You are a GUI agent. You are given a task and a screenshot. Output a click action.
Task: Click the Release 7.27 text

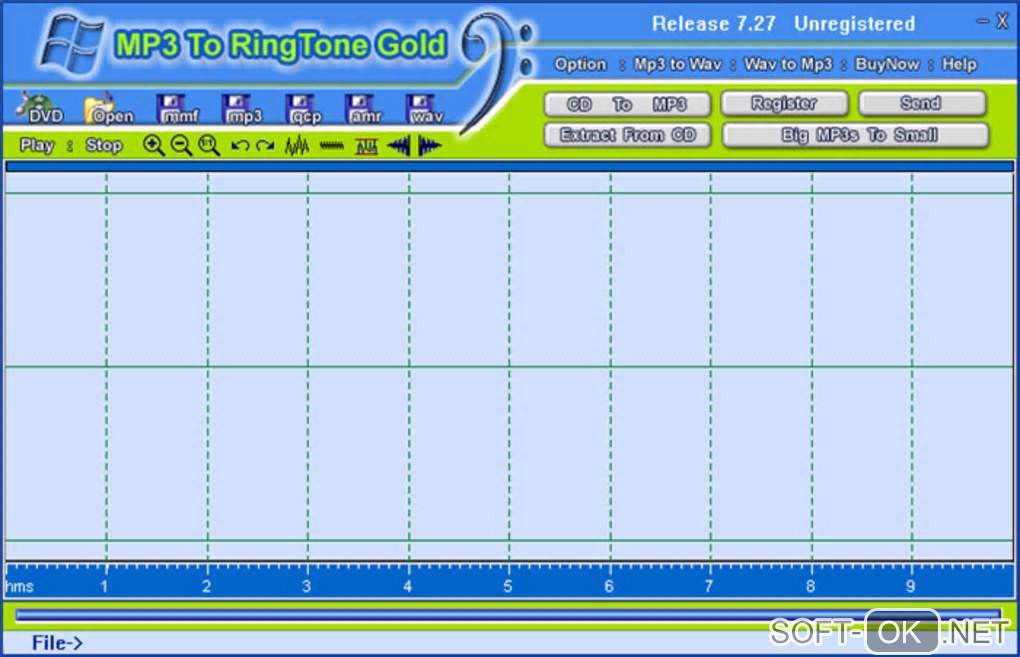(x=714, y=24)
